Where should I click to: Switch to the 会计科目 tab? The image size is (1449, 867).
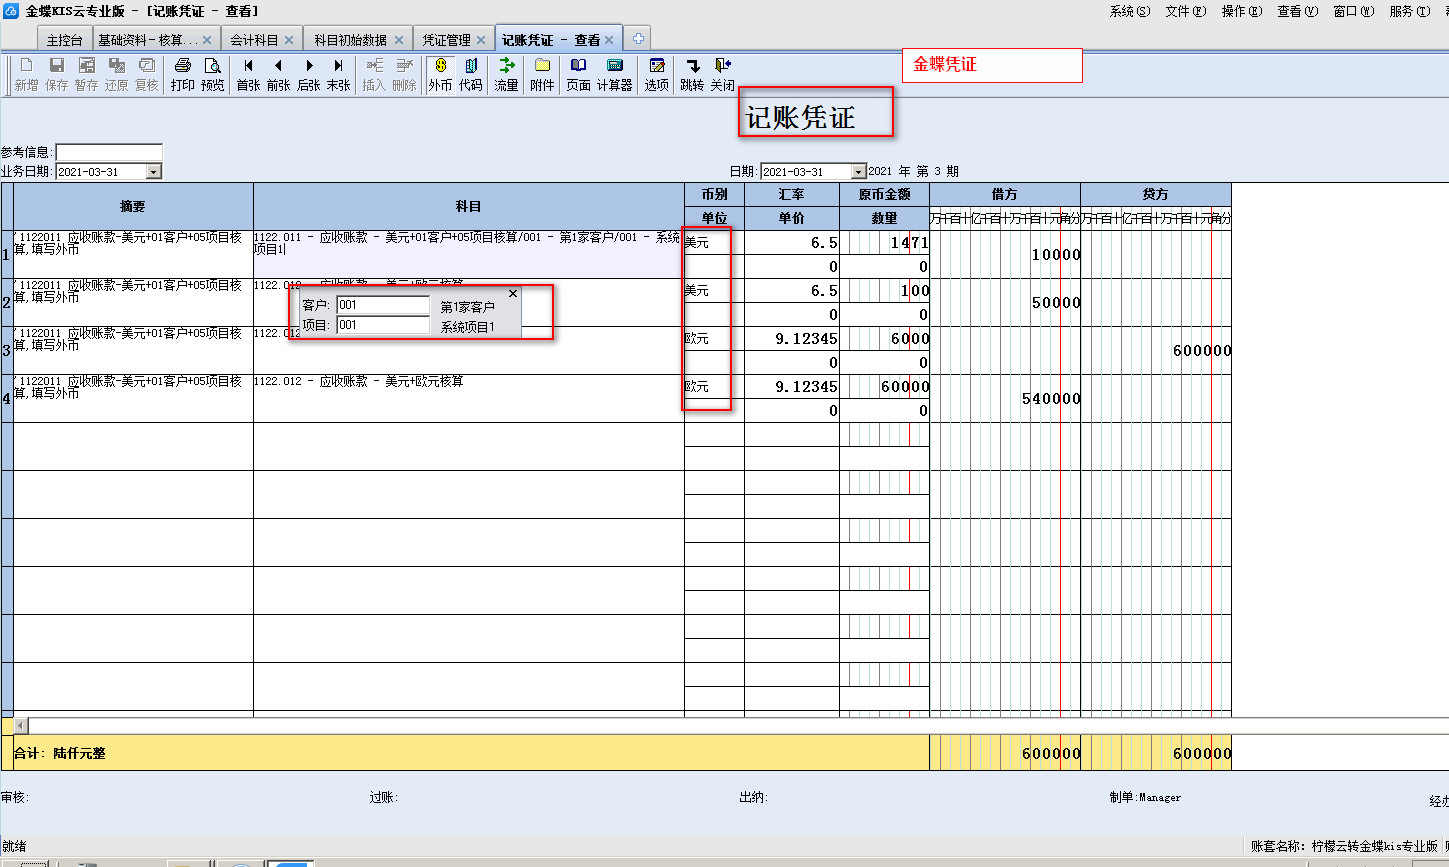[x=254, y=40]
